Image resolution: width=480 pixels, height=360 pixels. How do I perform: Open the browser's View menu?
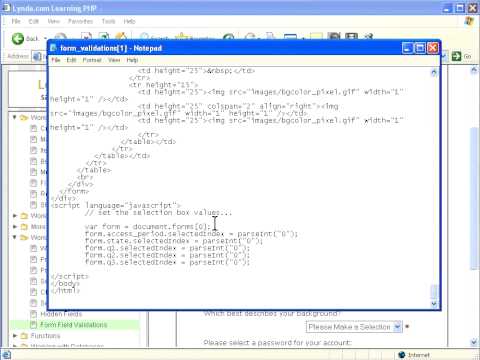53,21
